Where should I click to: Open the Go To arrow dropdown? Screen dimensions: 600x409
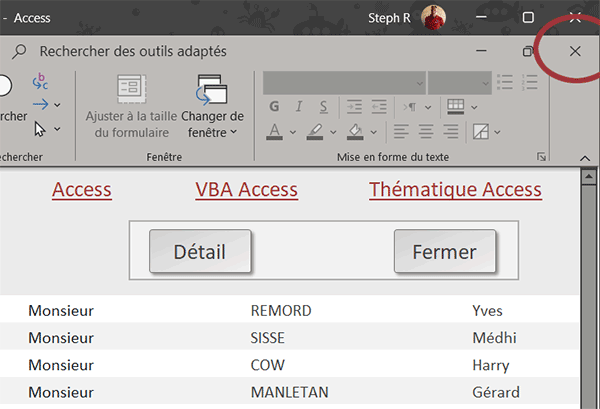[57, 105]
